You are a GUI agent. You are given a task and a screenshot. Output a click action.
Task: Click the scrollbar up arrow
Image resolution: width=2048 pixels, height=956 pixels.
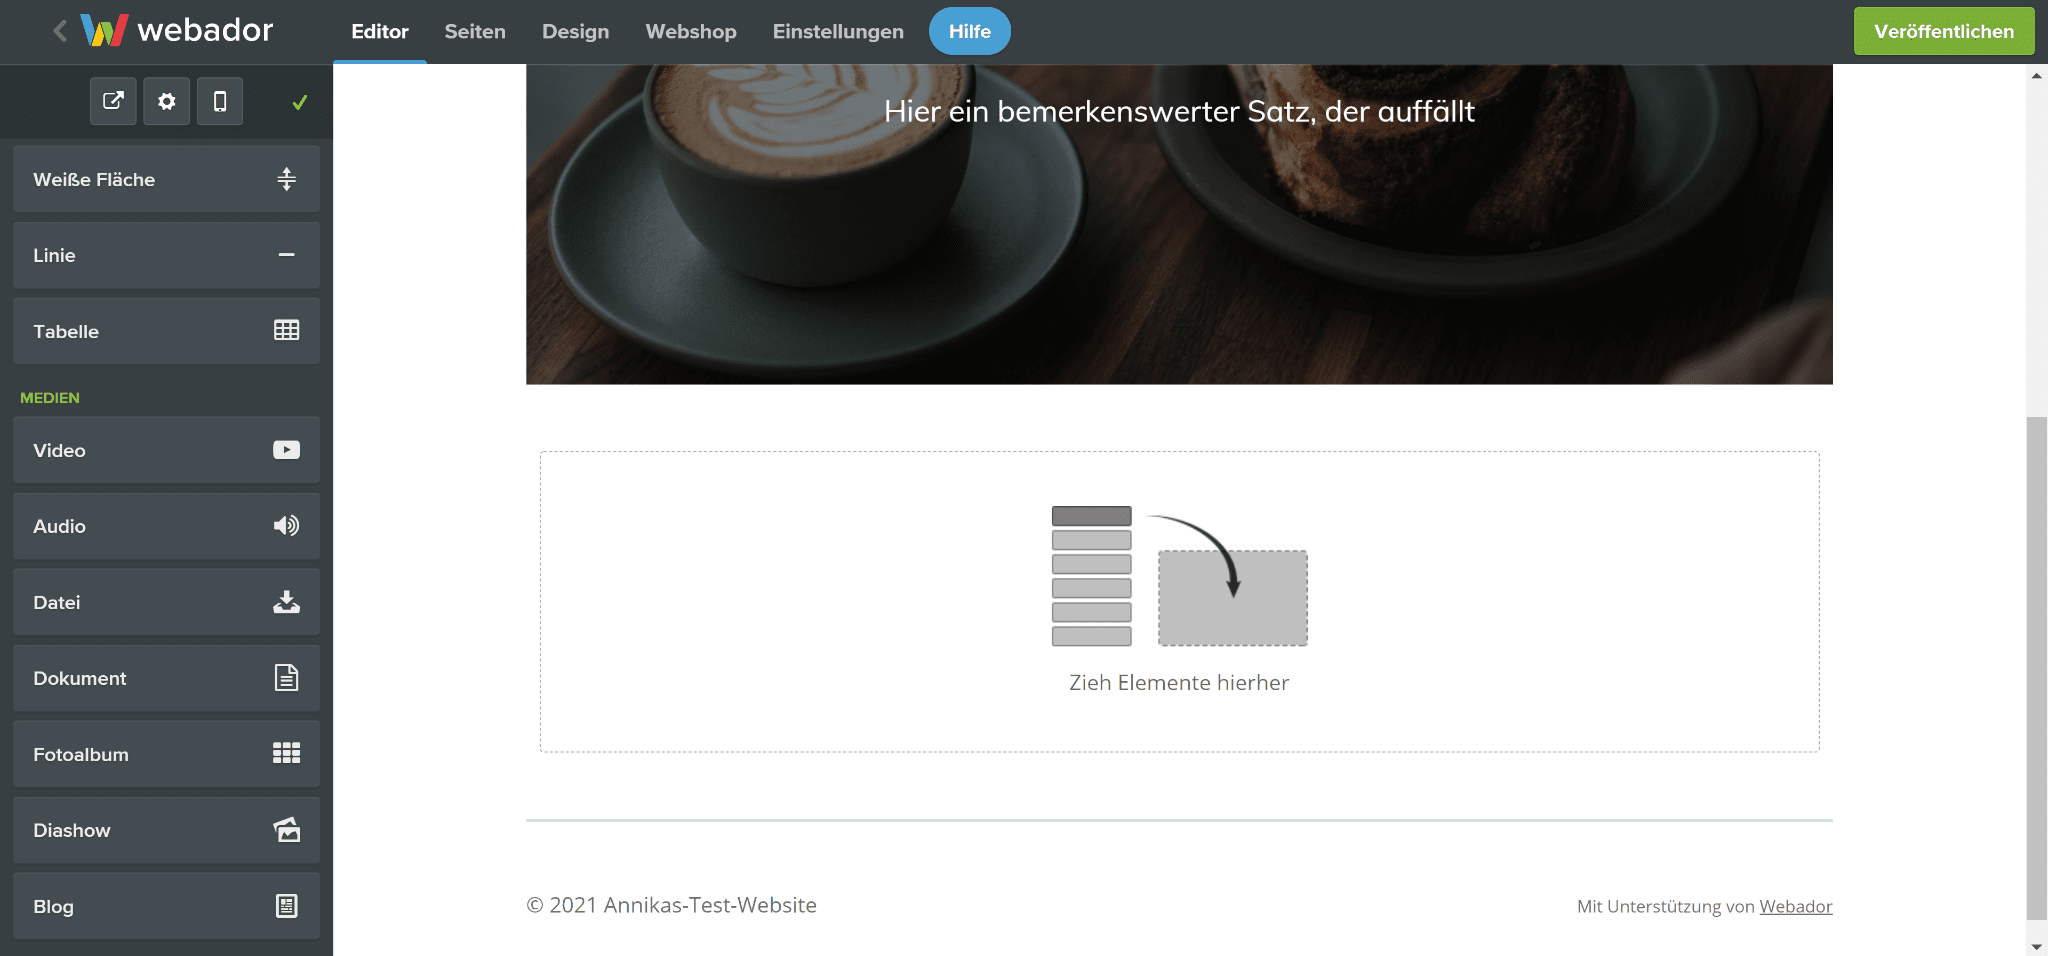pyautogui.click(x=2036, y=75)
